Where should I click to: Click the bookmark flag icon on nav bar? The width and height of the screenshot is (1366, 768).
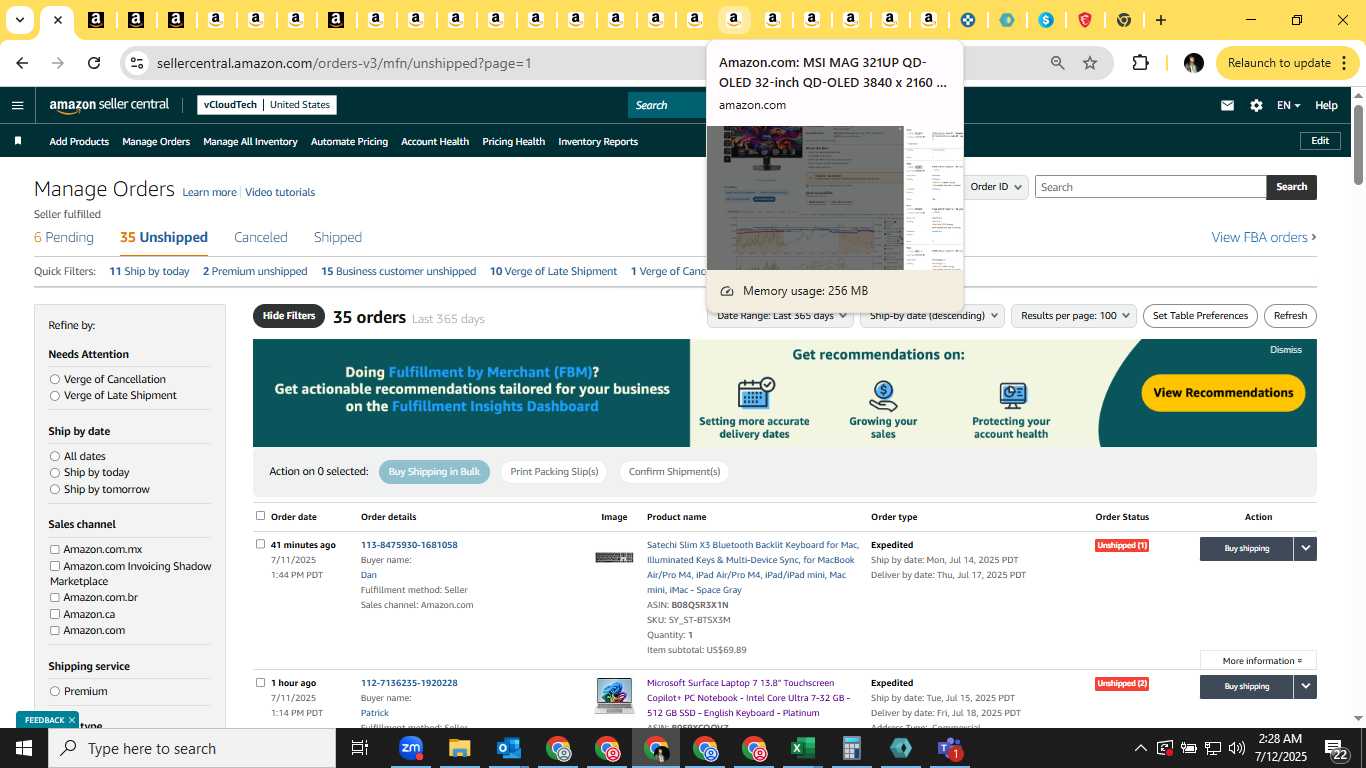pyautogui.click(x=18, y=141)
